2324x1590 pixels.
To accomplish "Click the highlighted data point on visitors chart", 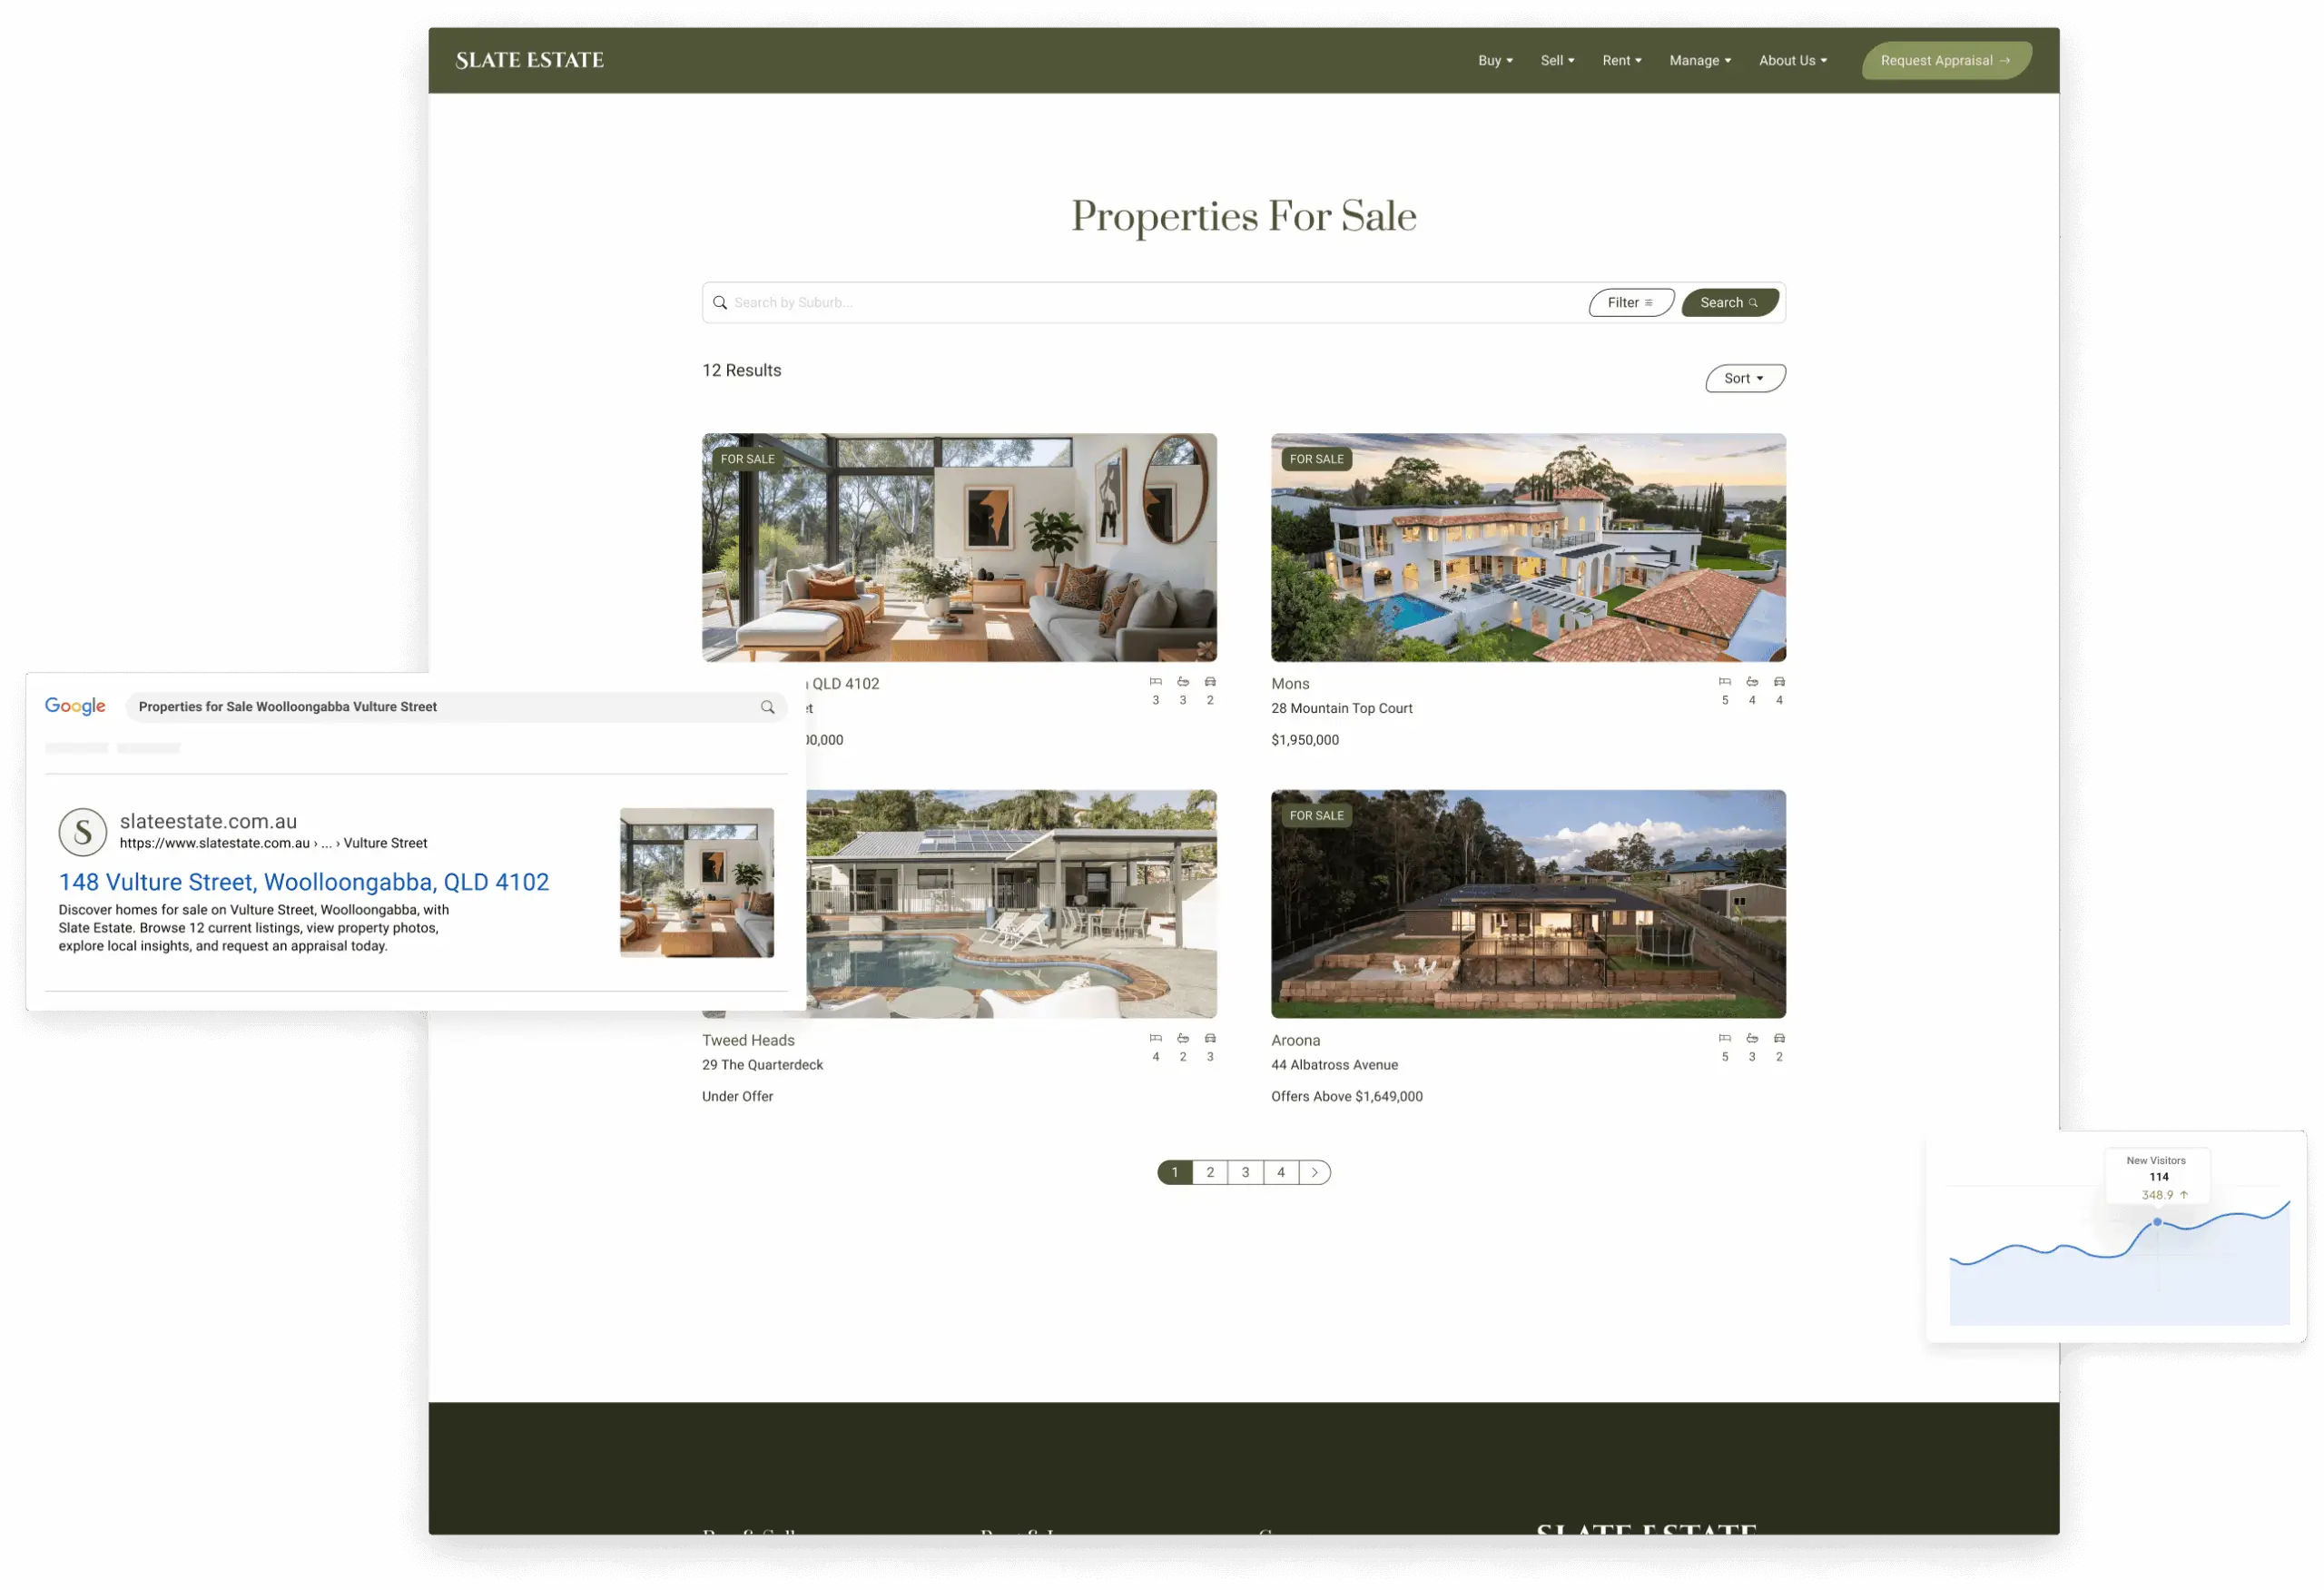I will pos(2158,1223).
